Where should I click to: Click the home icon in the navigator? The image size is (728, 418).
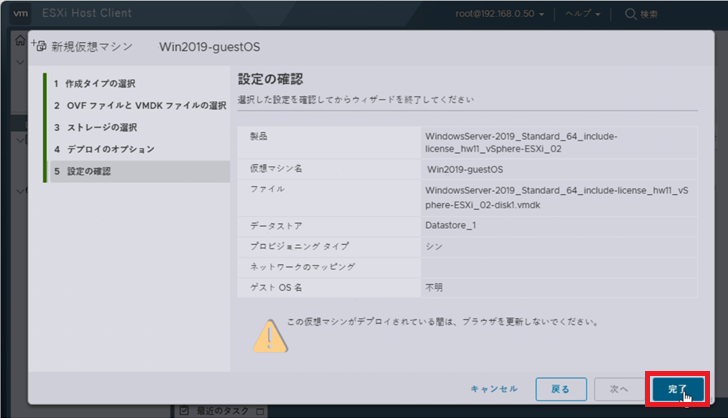[x=20, y=40]
